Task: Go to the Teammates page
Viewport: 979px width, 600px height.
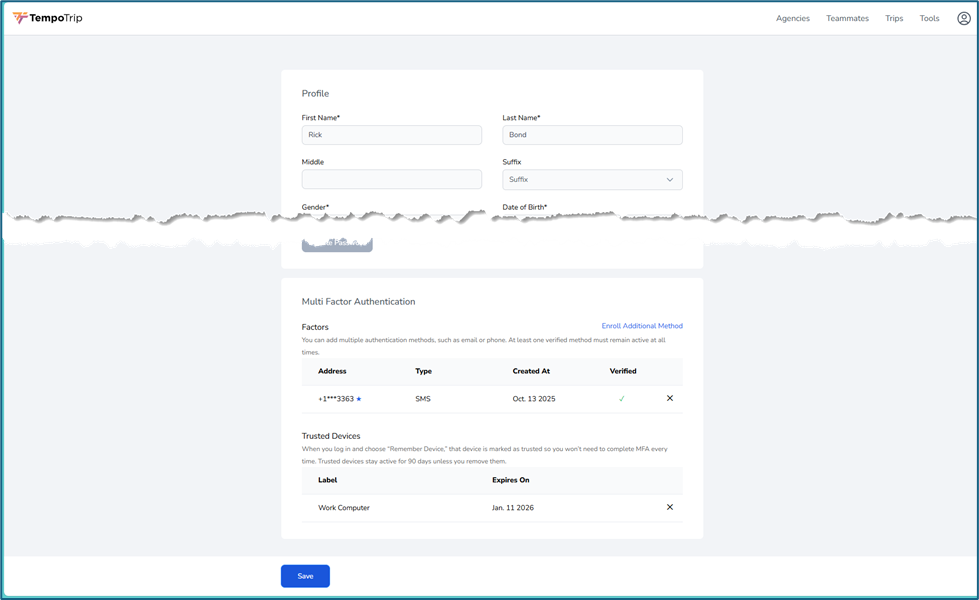Action: (x=847, y=18)
